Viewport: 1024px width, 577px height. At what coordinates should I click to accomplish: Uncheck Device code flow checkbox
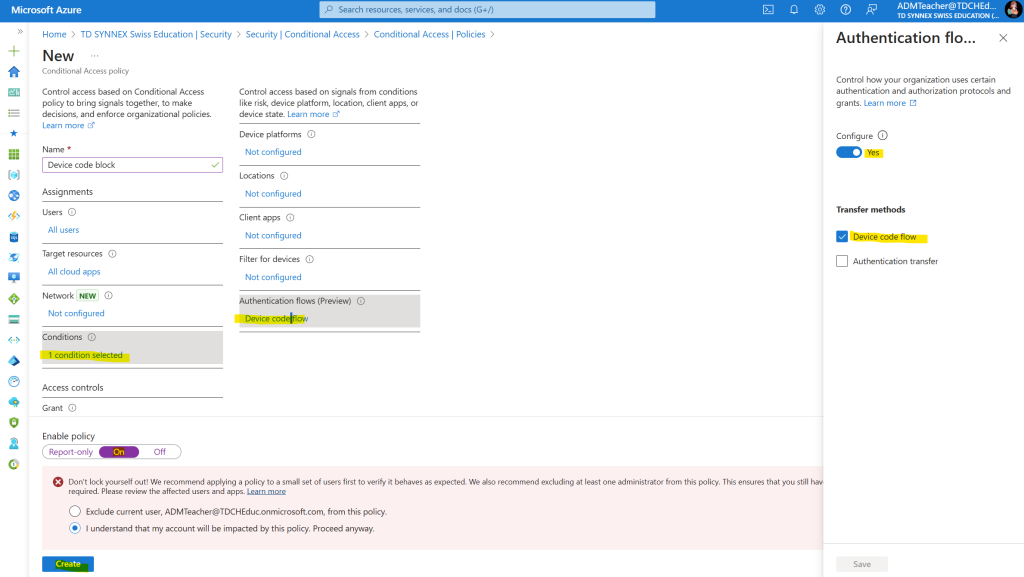point(842,237)
